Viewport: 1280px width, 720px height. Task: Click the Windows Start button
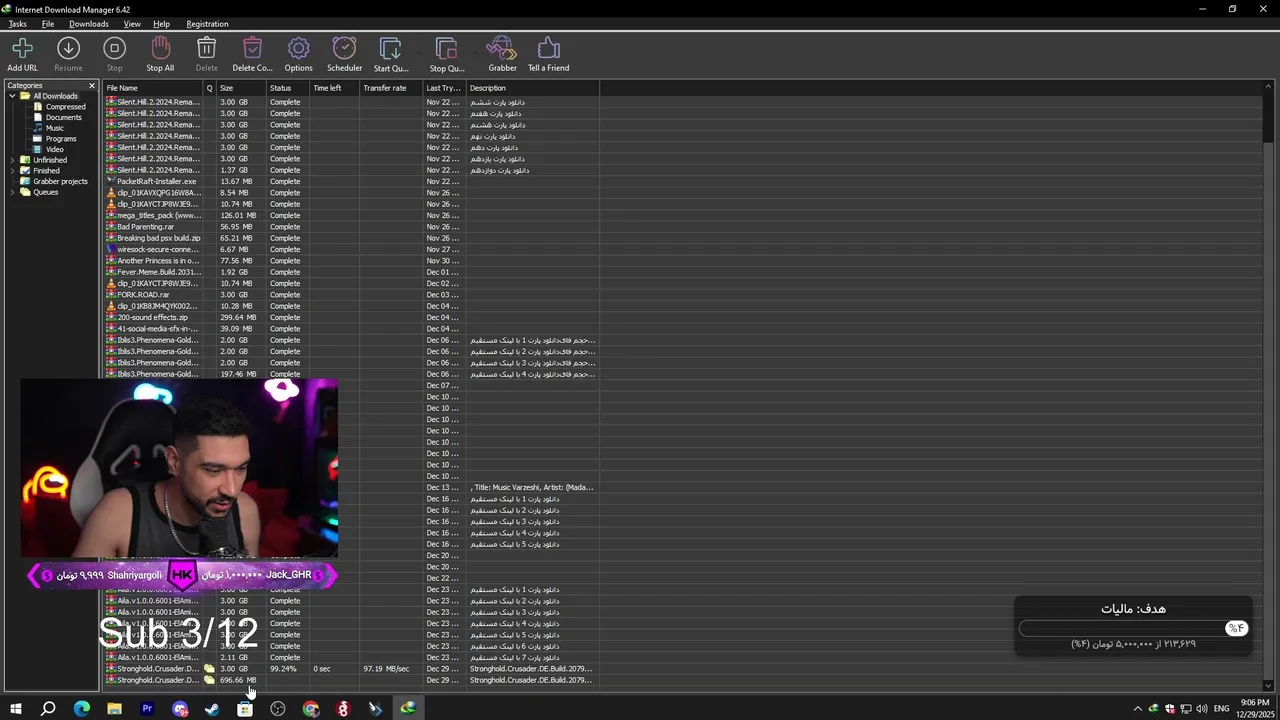pyautogui.click(x=15, y=709)
